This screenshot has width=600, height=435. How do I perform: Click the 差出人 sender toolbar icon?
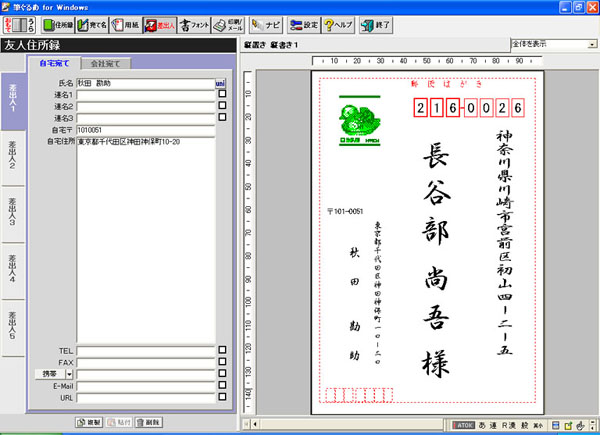tap(158, 25)
